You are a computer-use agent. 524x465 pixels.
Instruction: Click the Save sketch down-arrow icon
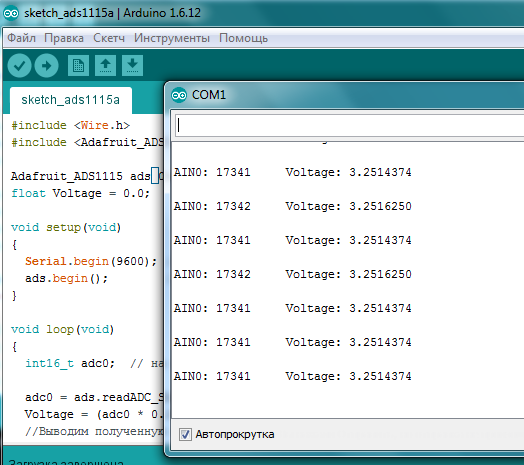(132, 66)
